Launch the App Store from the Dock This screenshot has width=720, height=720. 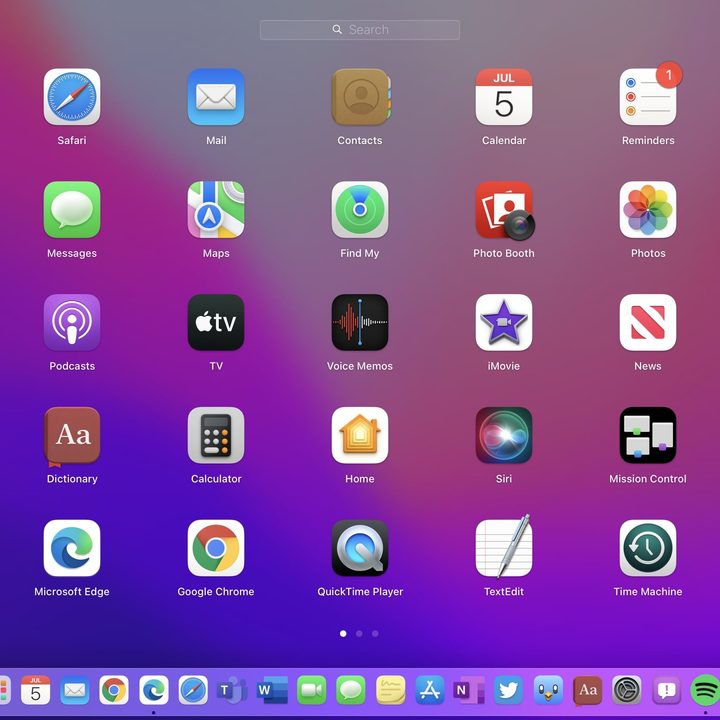pos(430,690)
